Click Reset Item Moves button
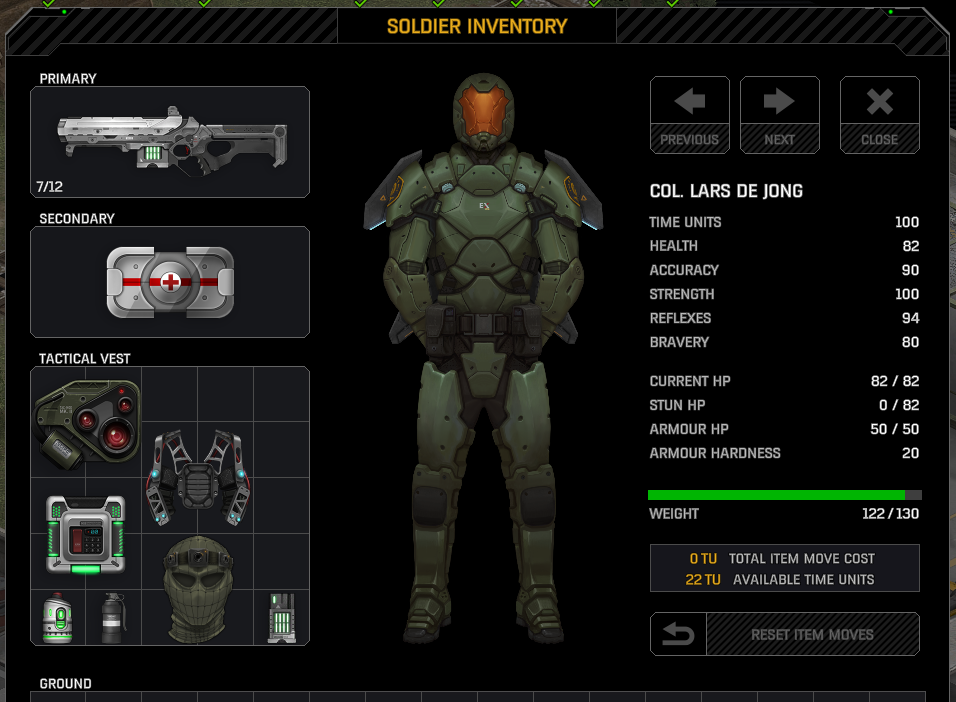This screenshot has width=956, height=702. [x=812, y=634]
